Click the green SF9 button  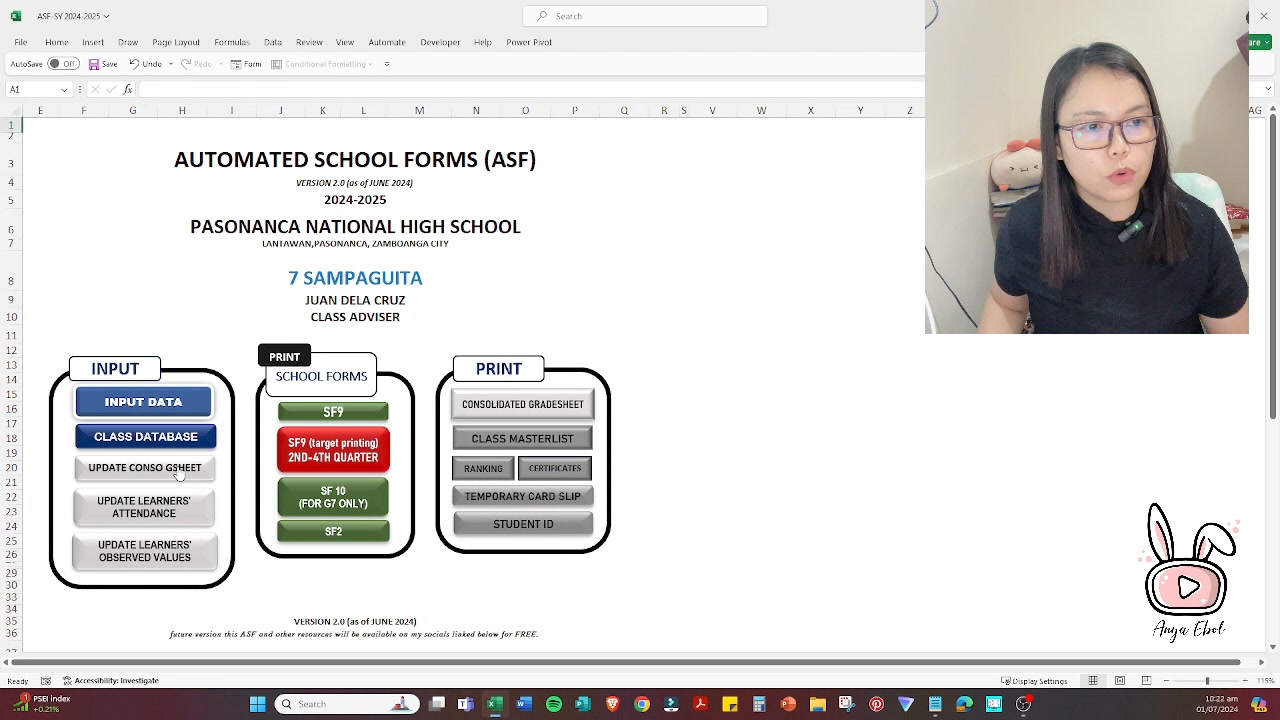(x=333, y=412)
